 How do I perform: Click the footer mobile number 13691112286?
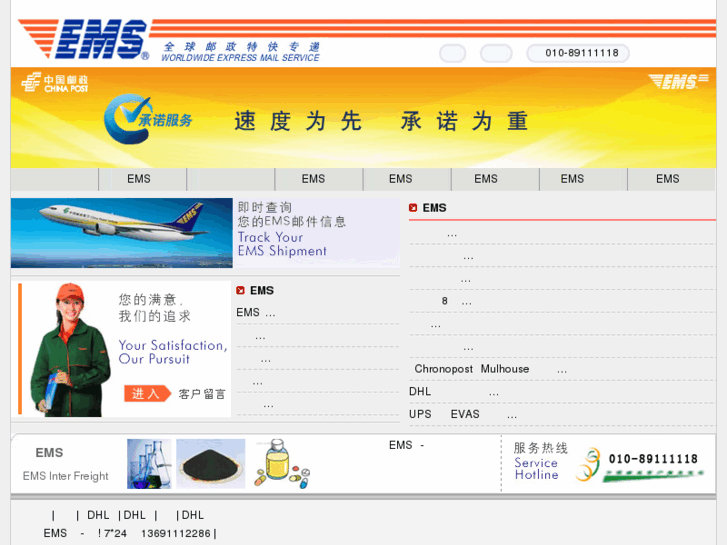(176, 533)
